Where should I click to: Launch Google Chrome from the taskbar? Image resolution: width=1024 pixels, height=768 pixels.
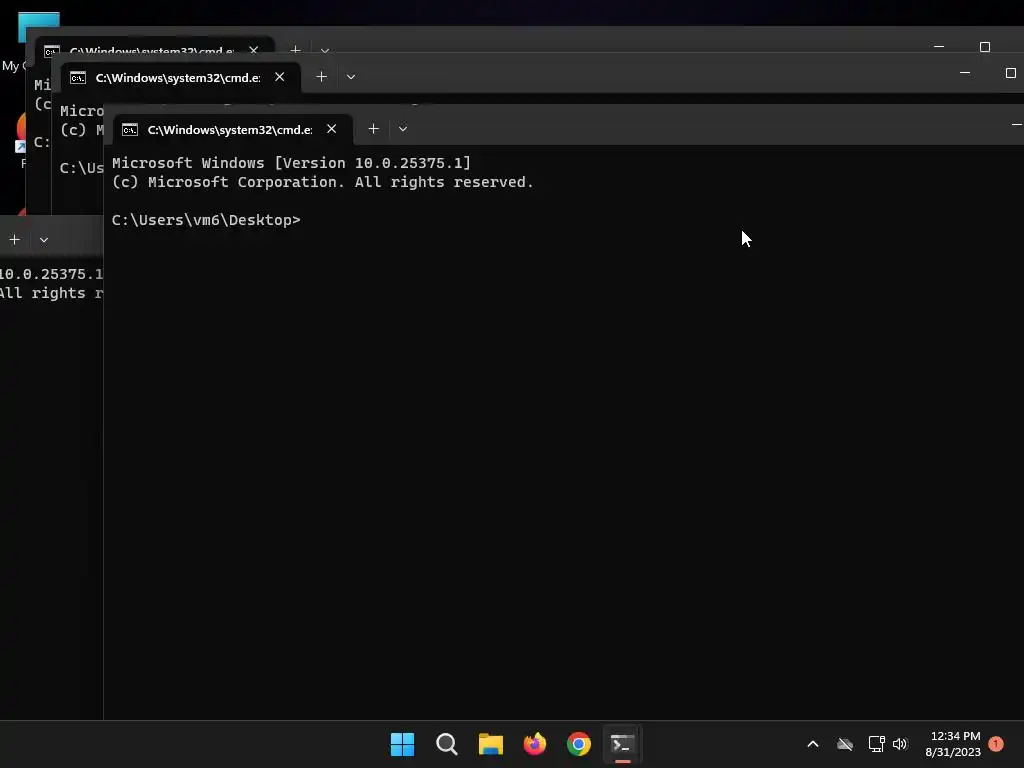coord(579,744)
